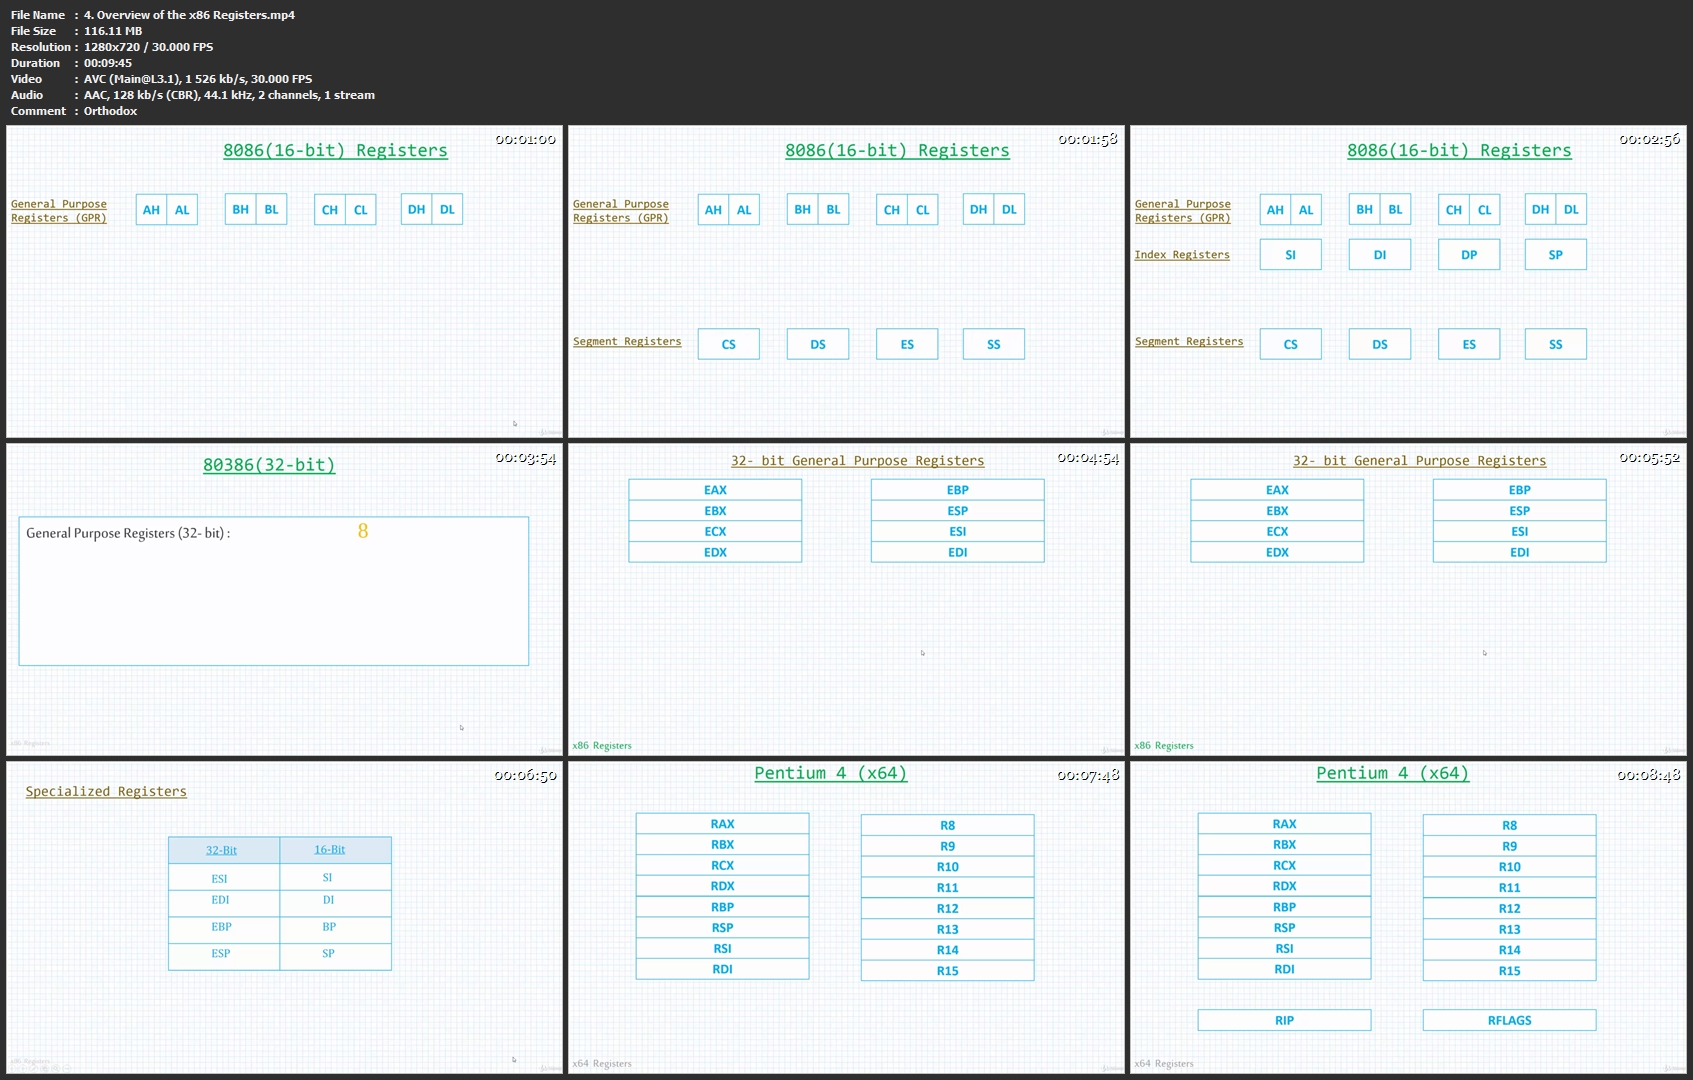Click the 'DL' box in the 00:01:00 frame

tap(447, 210)
